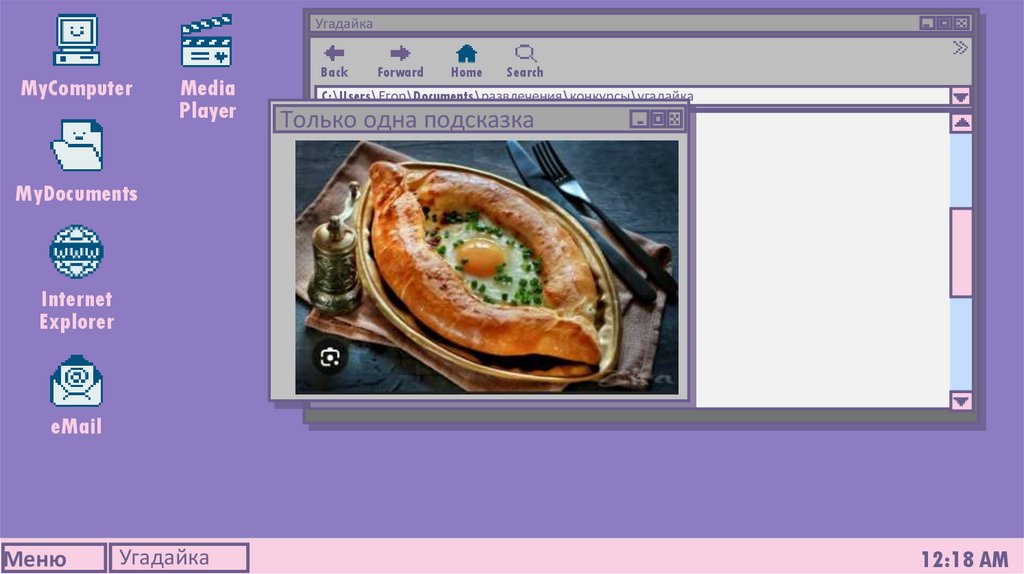Image resolution: width=1024 pixels, height=574 pixels.
Task: Open the MyDocuments folder icon
Action: point(76,145)
